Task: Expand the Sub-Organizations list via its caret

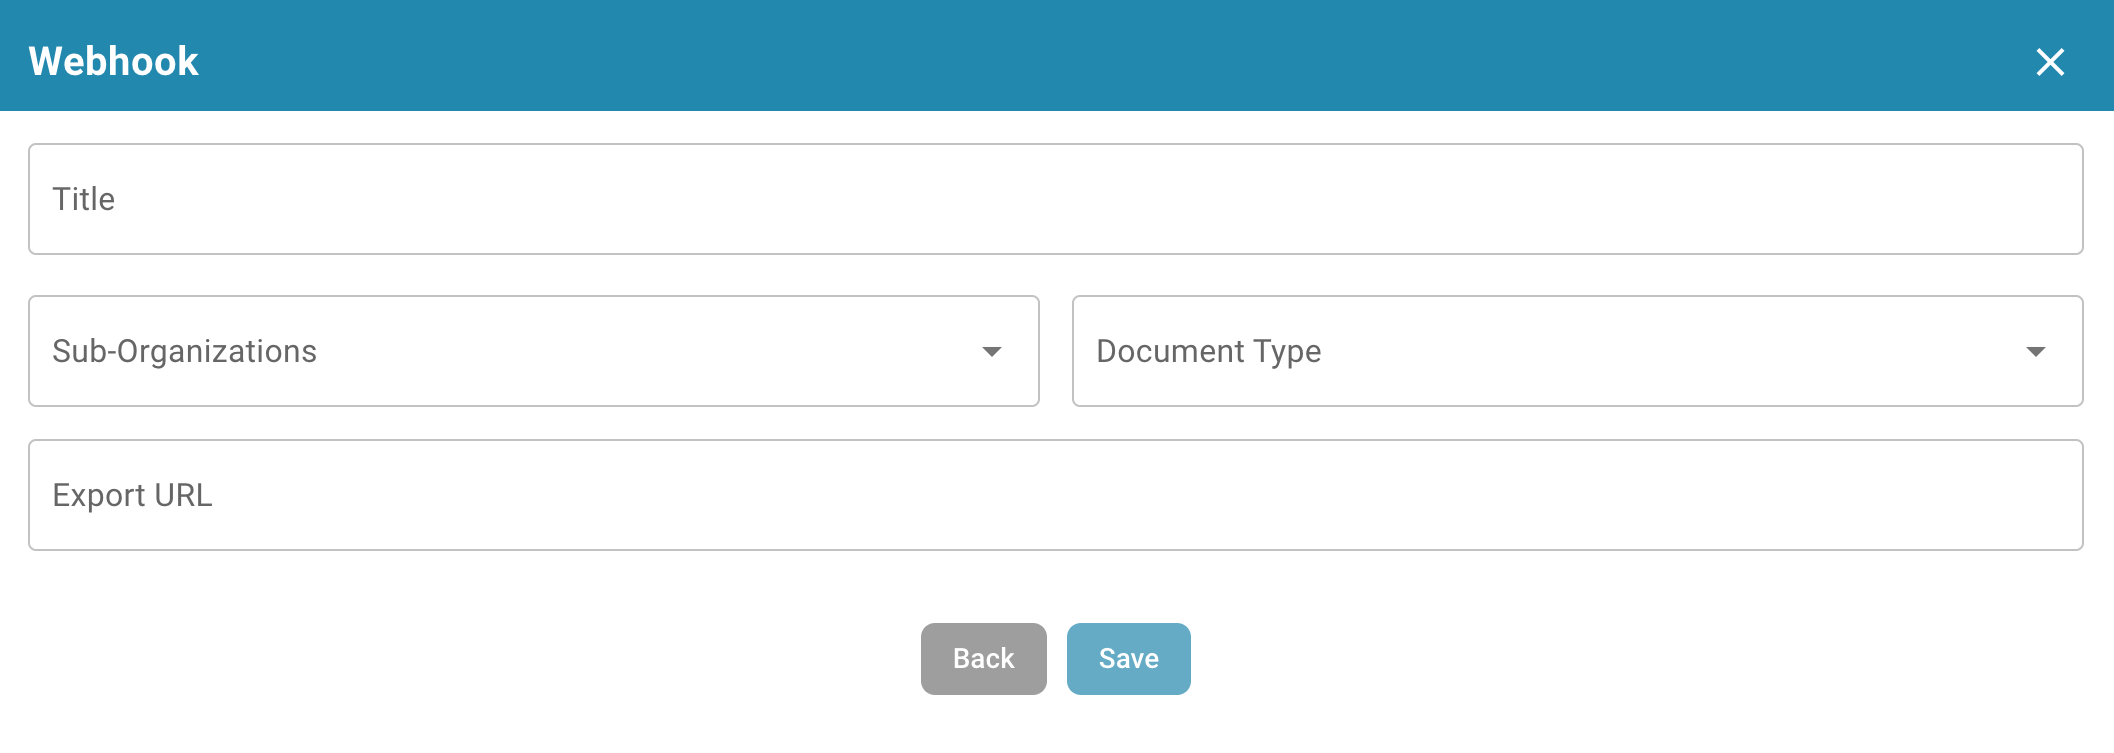Action: click(991, 351)
